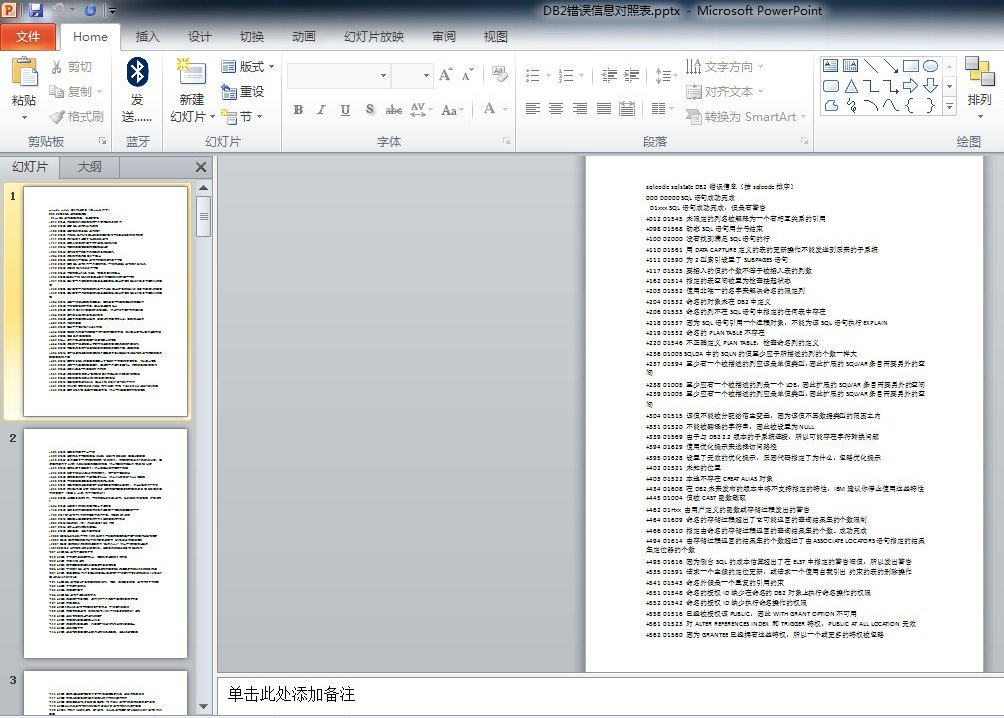Screen dimensions: 1004x718
Task: Click the Bluetooth send icon
Action: (137, 72)
